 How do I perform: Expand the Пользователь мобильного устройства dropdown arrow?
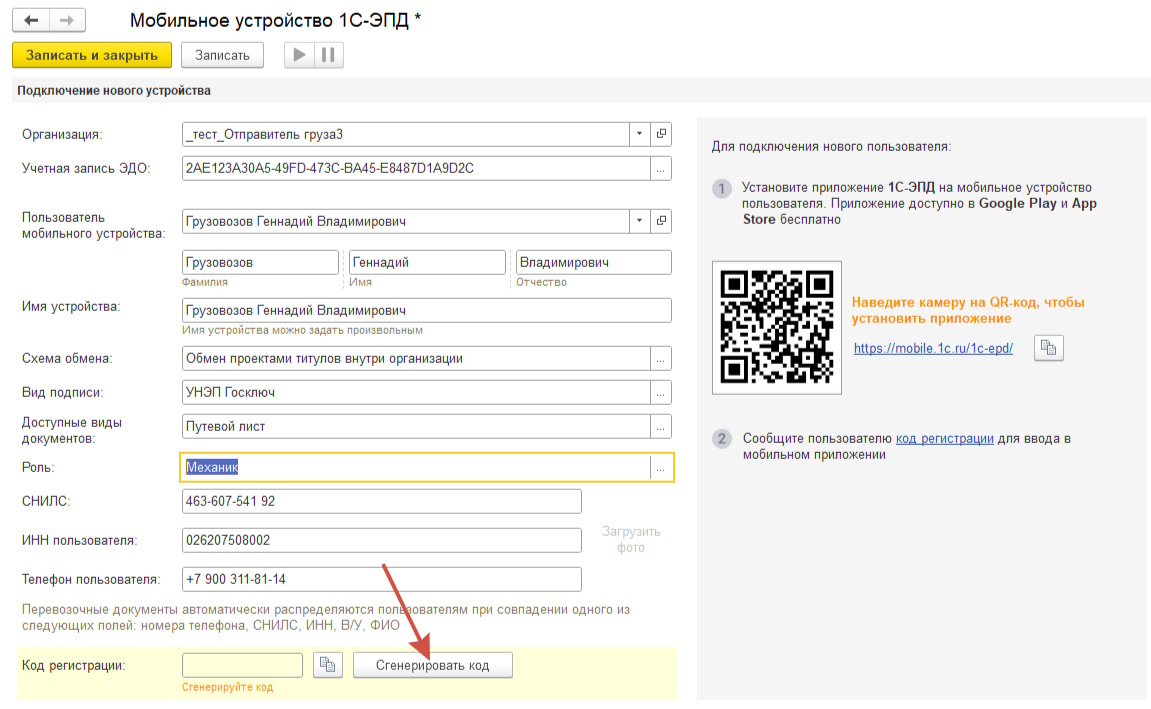[639, 221]
